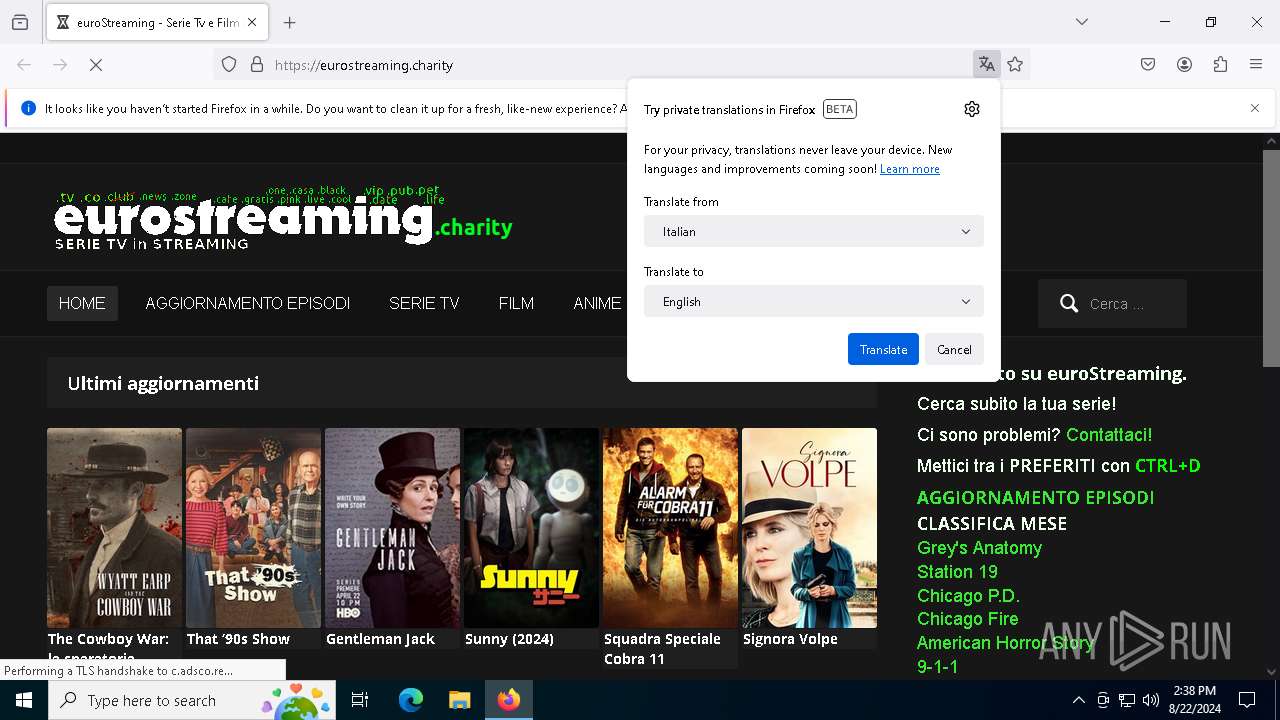1280x720 pixels.
Task: Open Chicago Fire link
Action: tap(967, 619)
